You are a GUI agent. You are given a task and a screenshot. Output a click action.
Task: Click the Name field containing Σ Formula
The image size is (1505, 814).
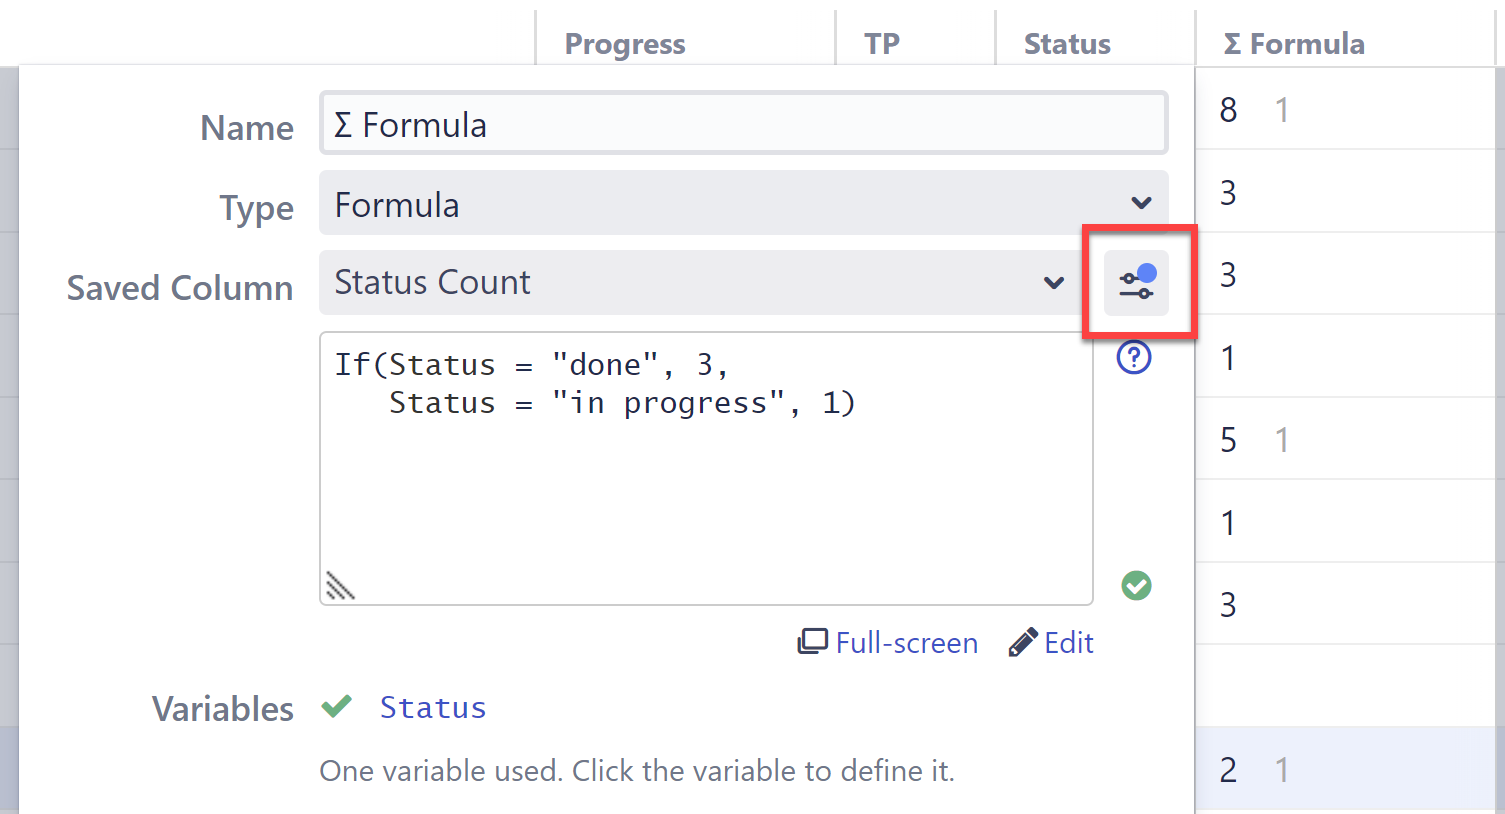[743, 124]
